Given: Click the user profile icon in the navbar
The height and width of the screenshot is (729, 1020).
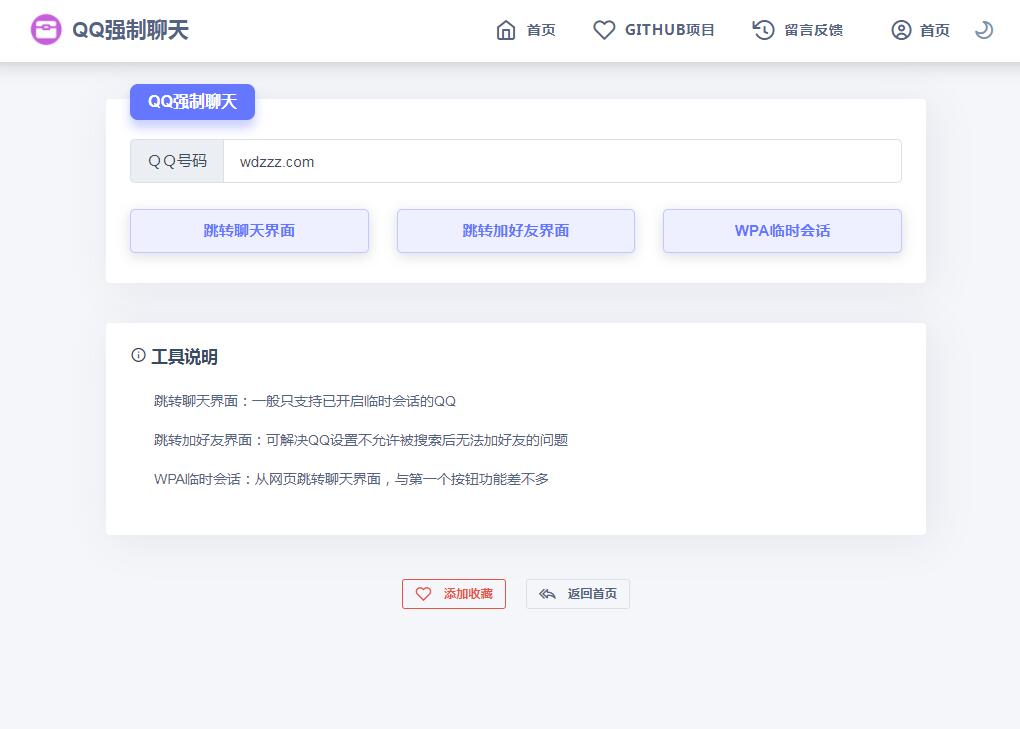Looking at the screenshot, I should 901,30.
